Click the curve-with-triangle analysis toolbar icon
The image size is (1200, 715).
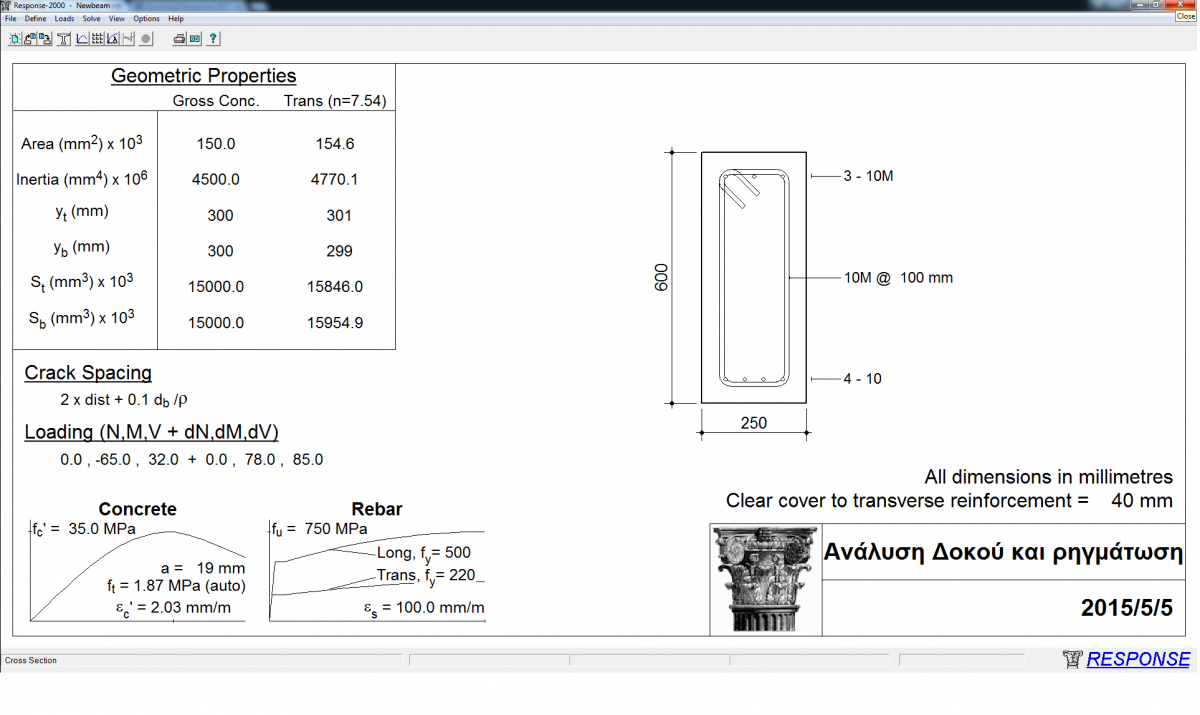click(x=113, y=39)
